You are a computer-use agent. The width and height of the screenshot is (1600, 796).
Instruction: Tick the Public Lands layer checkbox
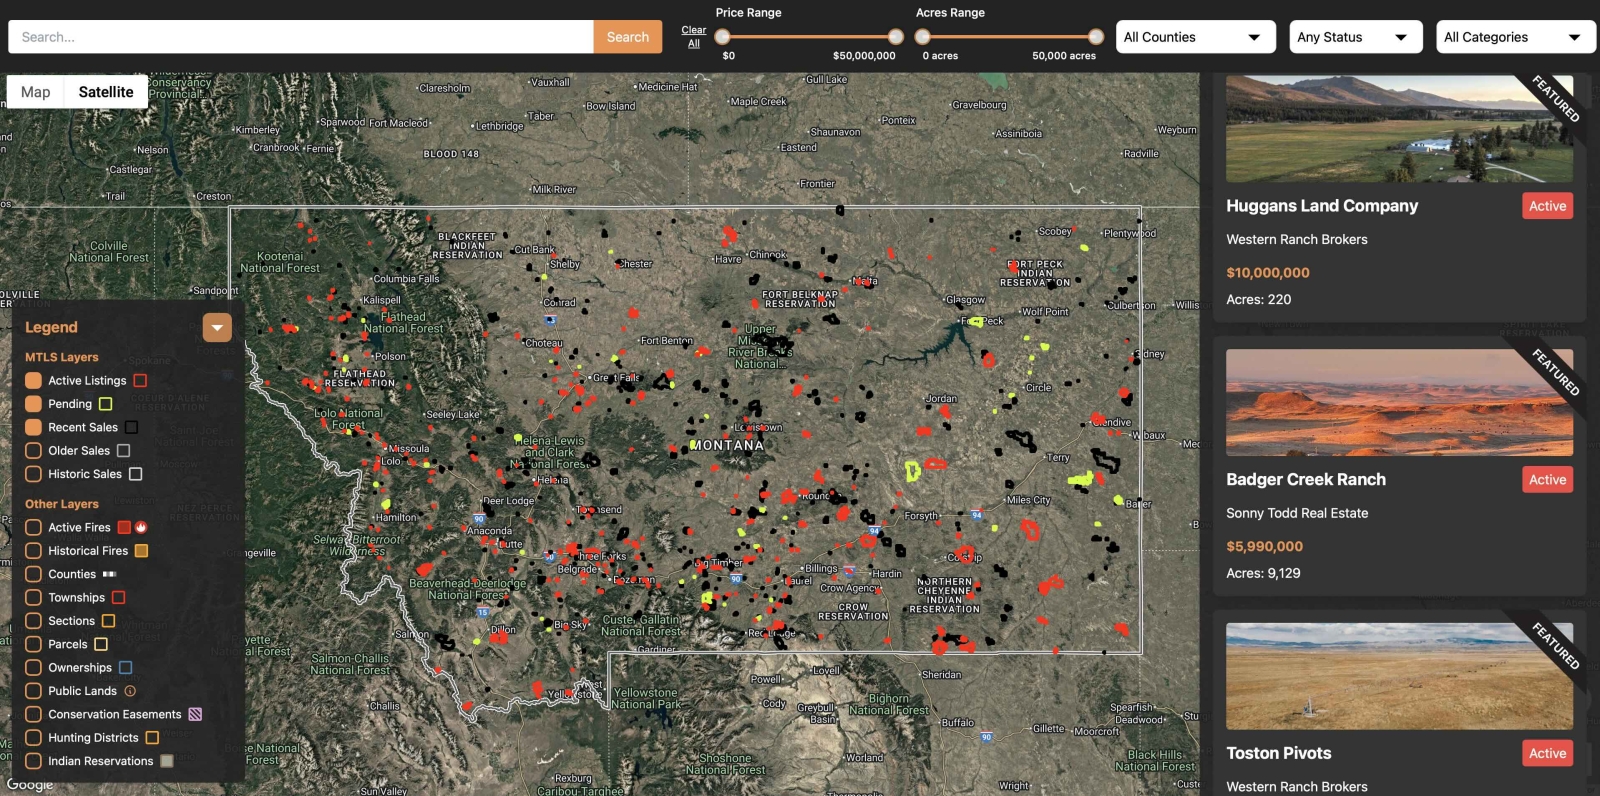tap(33, 691)
